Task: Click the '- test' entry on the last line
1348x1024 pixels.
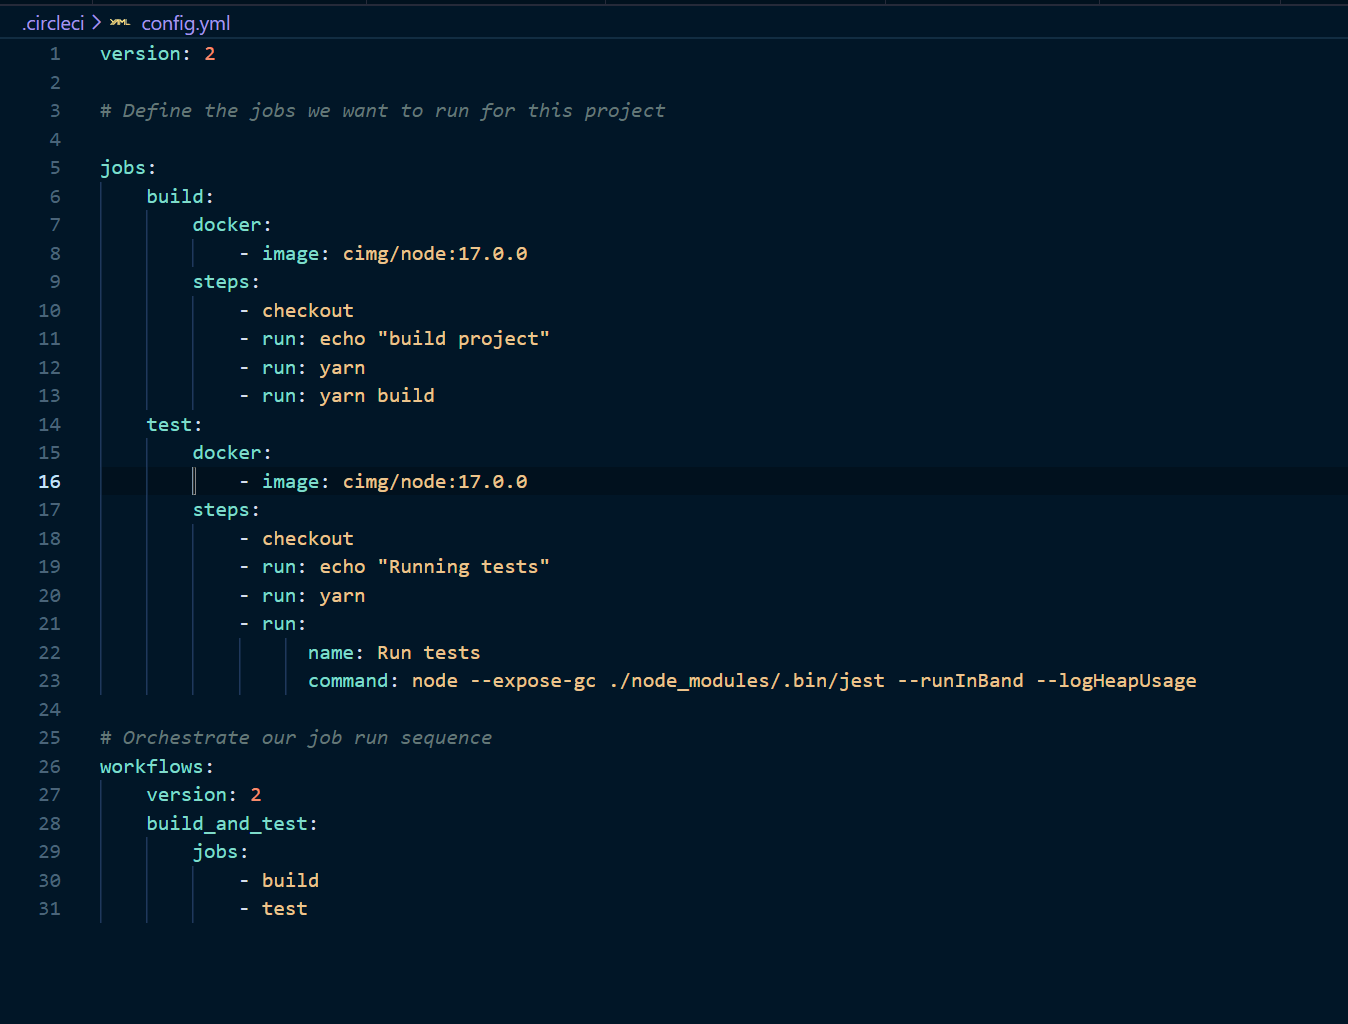Action: (x=283, y=909)
